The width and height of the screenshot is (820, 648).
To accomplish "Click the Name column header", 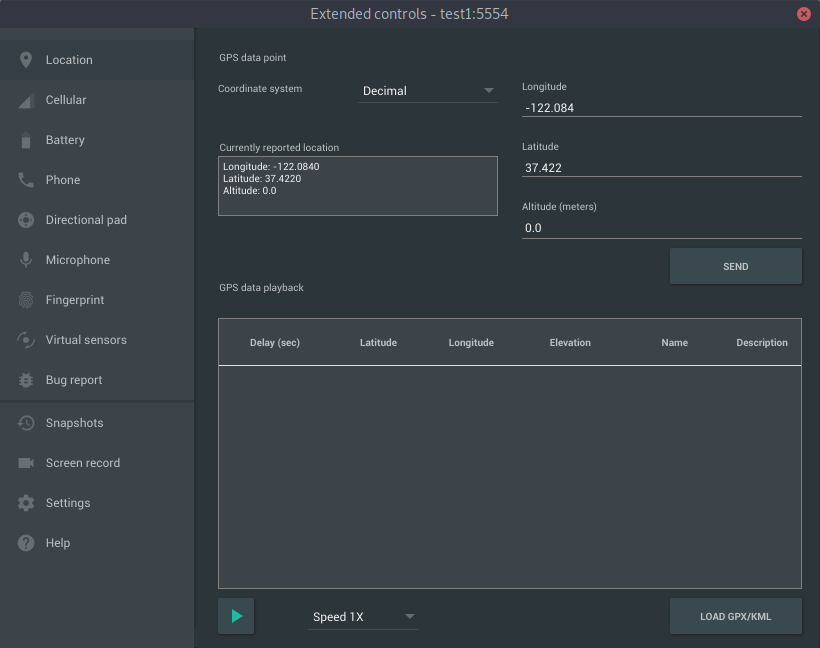I will [x=674, y=343].
